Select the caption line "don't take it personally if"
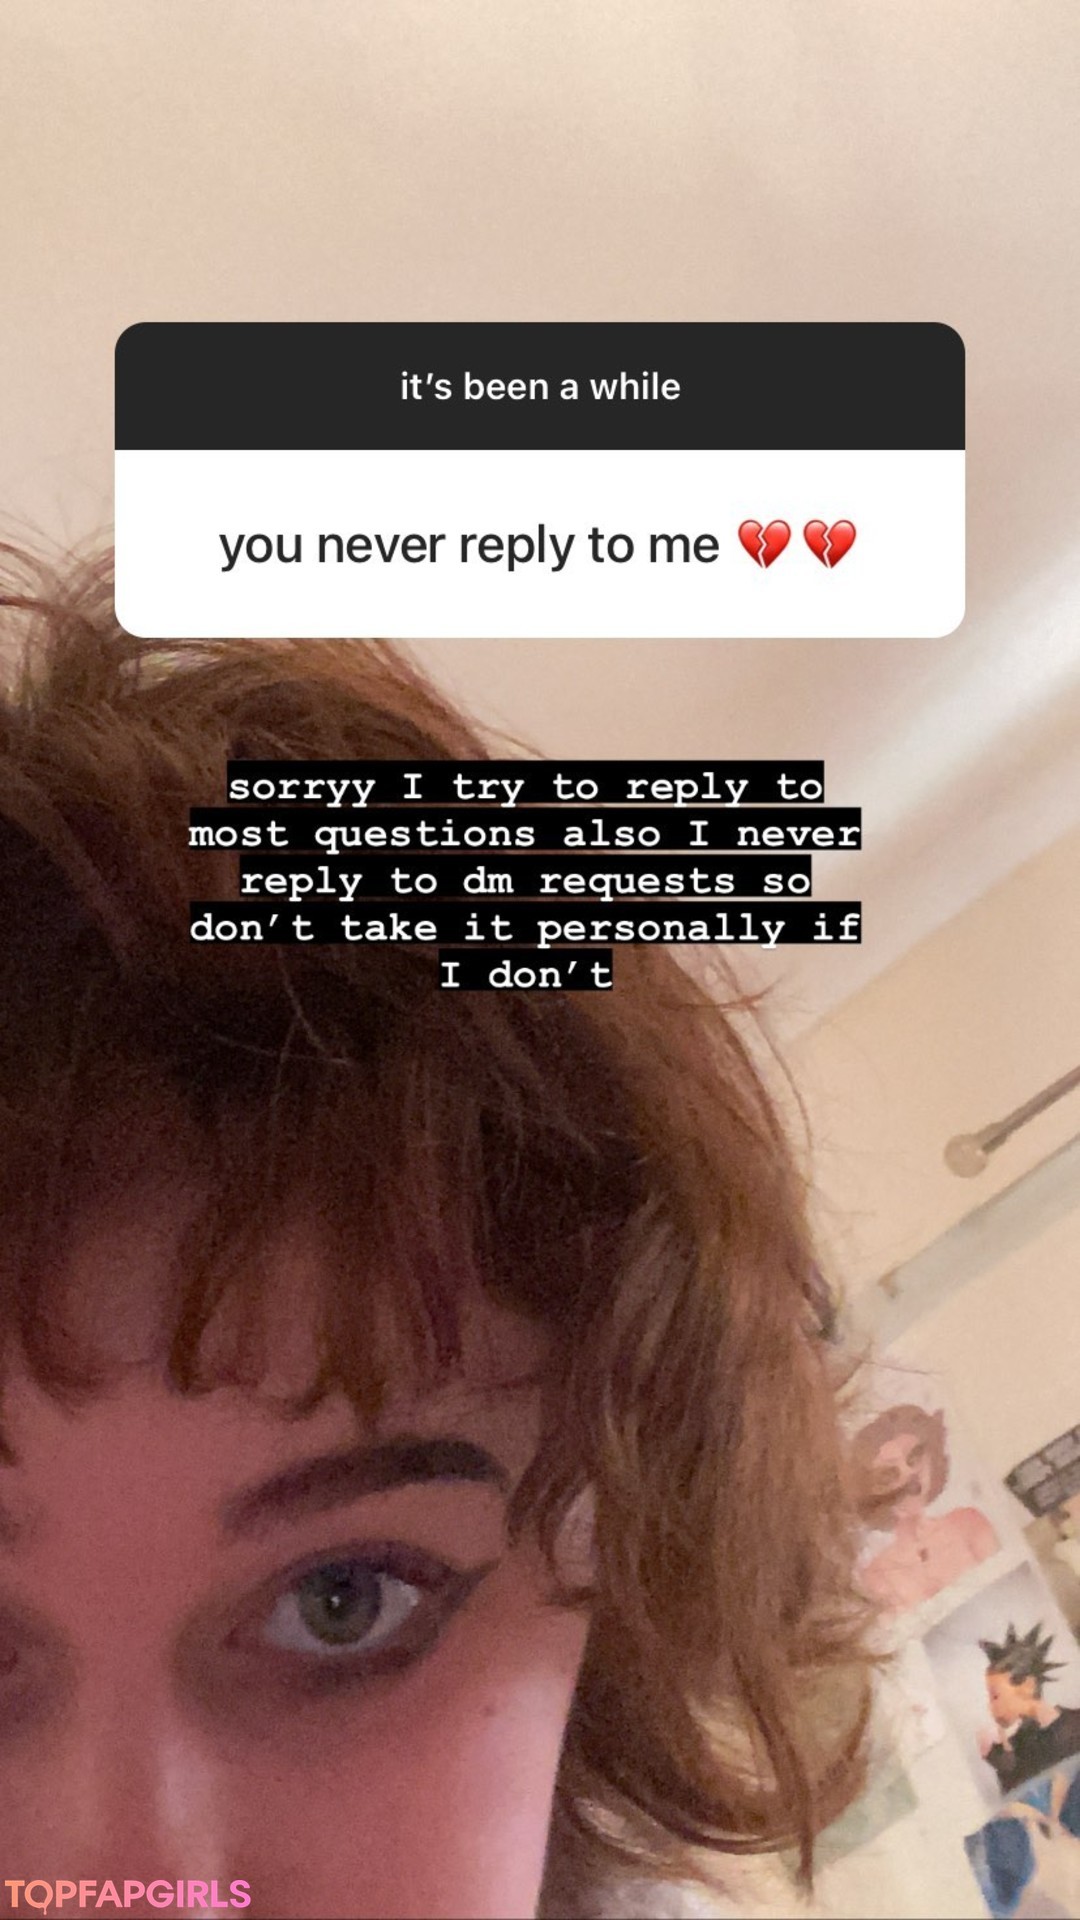Image resolution: width=1080 pixels, height=1920 pixels. [x=525, y=926]
